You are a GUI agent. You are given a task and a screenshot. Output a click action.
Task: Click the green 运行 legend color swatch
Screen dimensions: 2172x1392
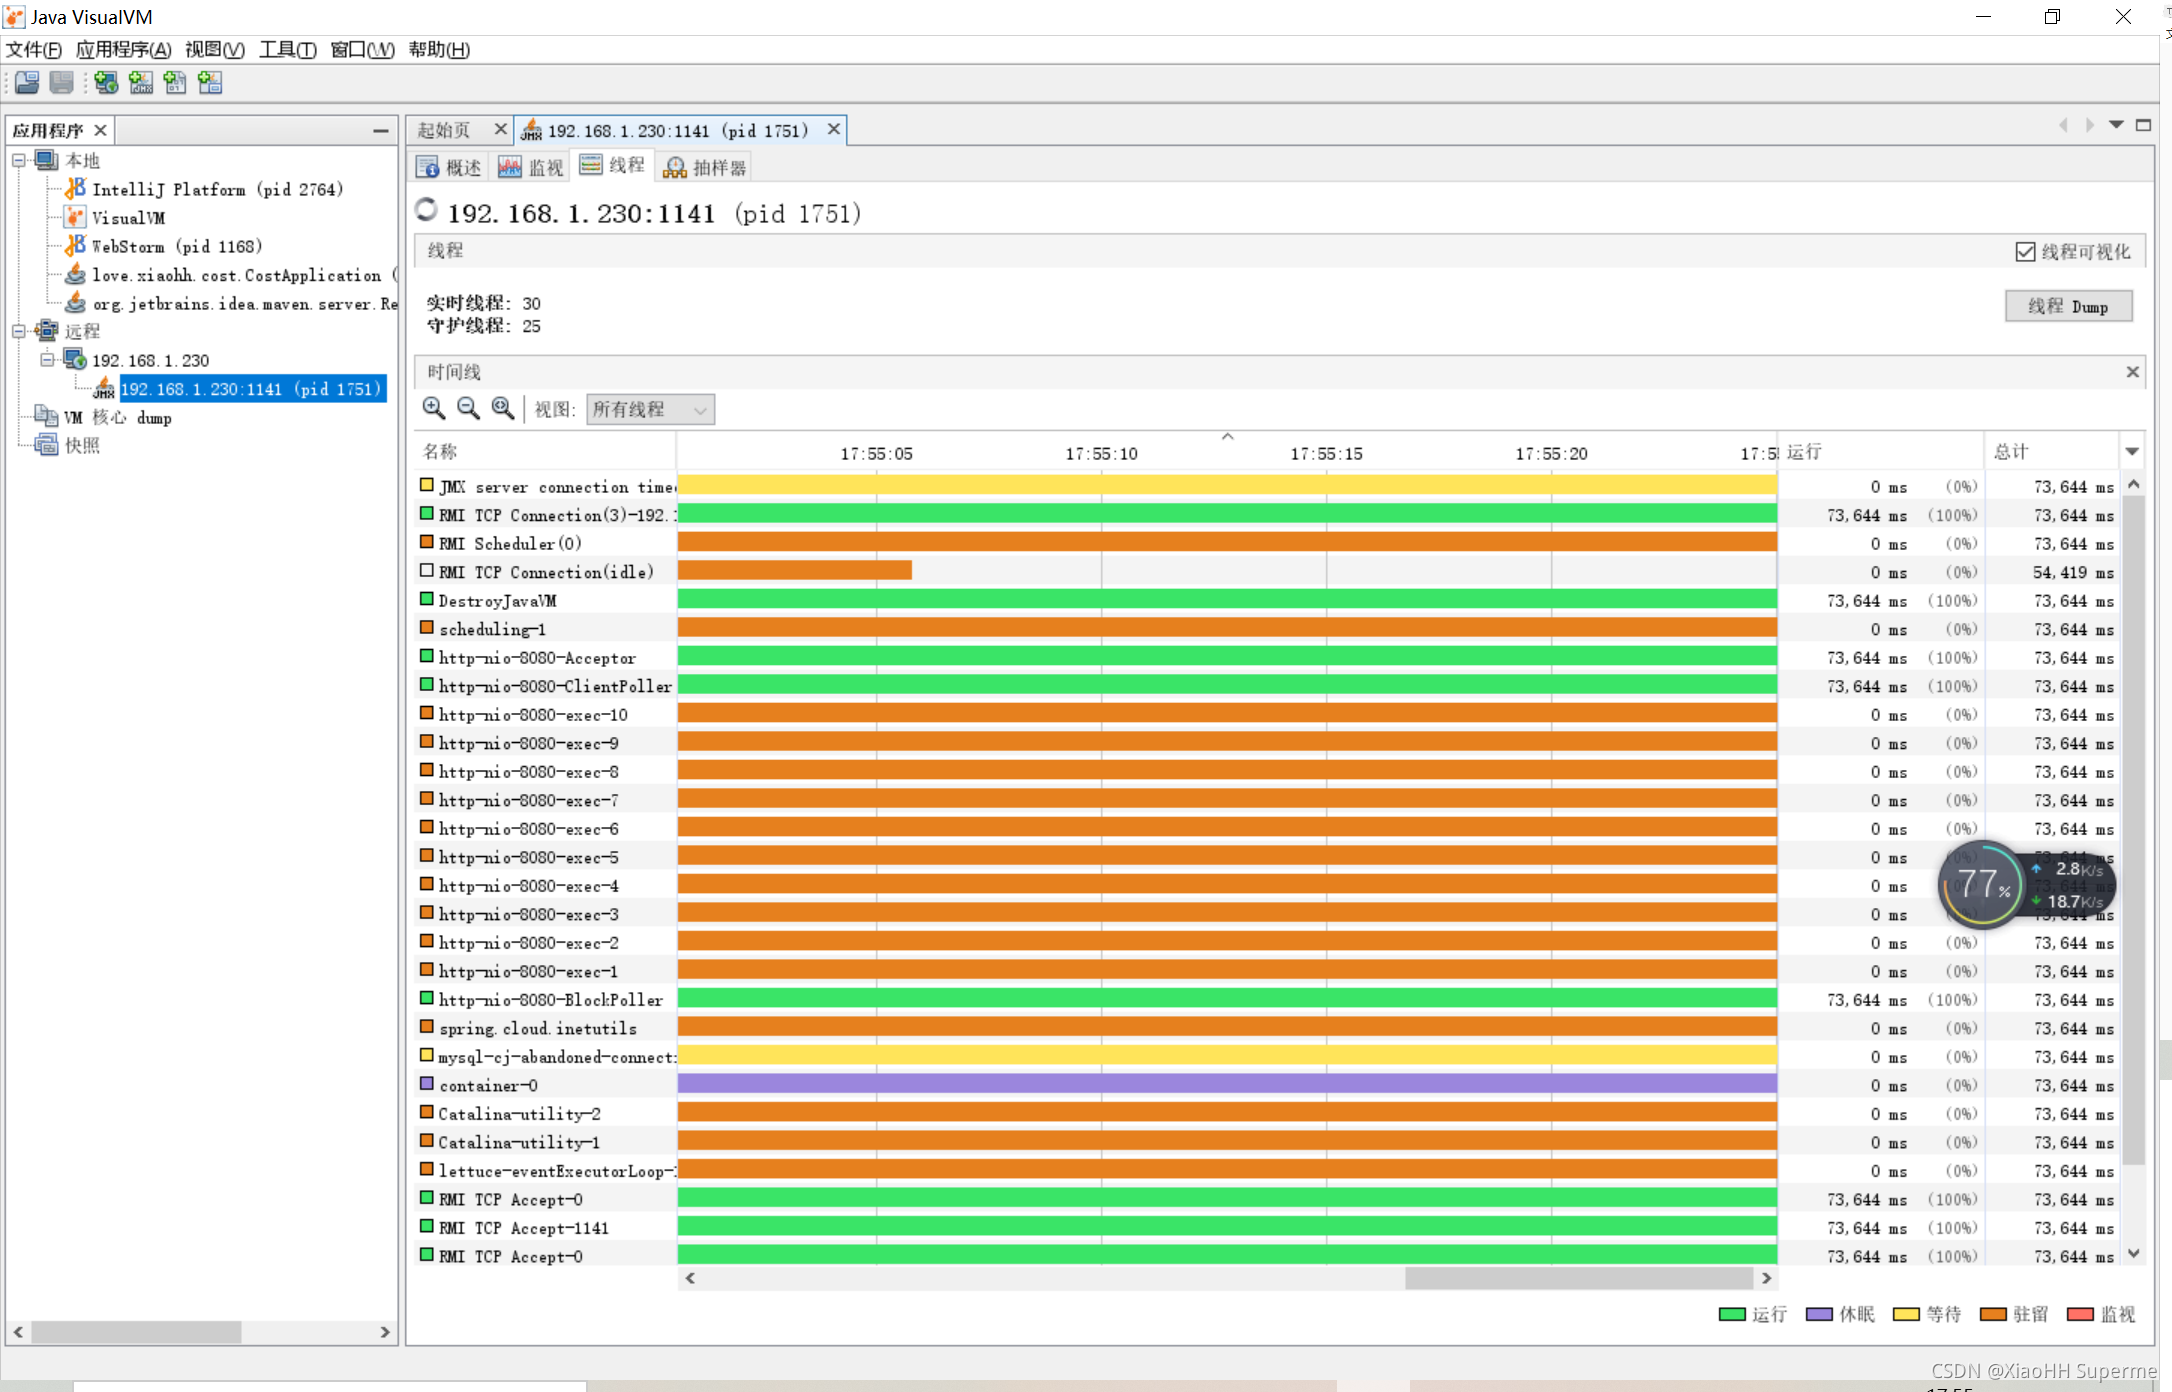click(x=1732, y=1314)
